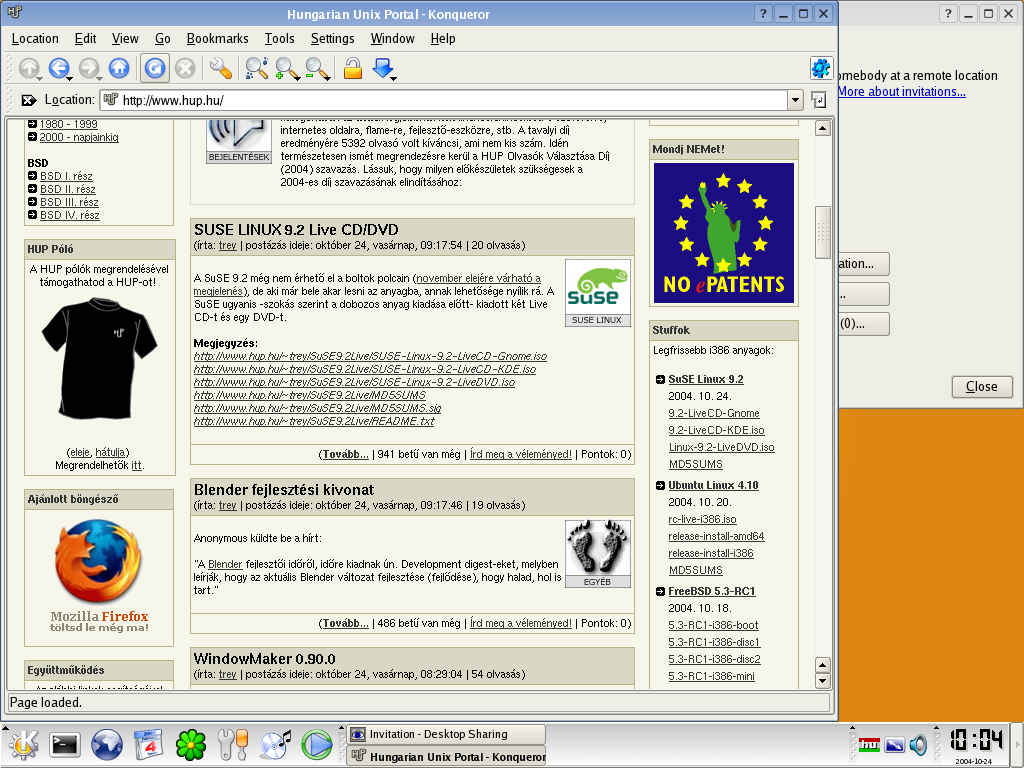Open the FreeBSD 5.3-RC1 Stuffok link
Screen dimensions: 1024x768
(712, 591)
